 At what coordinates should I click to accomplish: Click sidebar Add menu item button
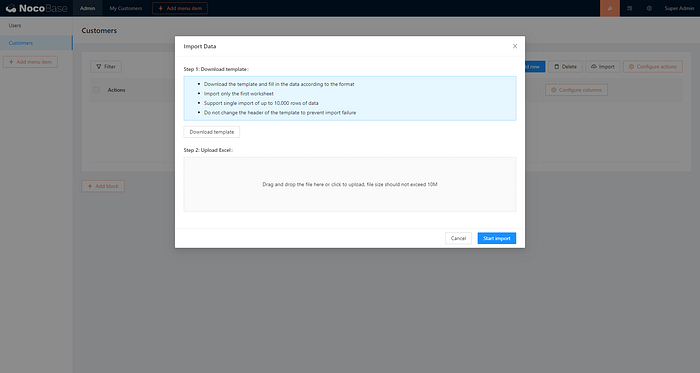click(30, 62)
